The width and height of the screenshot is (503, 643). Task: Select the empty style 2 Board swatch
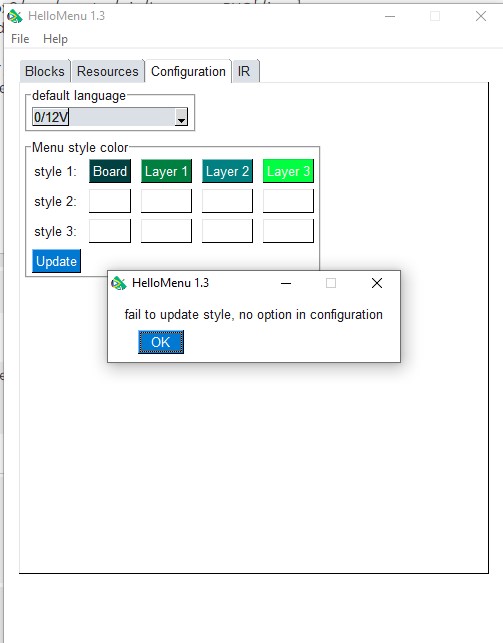pyautogui.click(x=110, y=201)
